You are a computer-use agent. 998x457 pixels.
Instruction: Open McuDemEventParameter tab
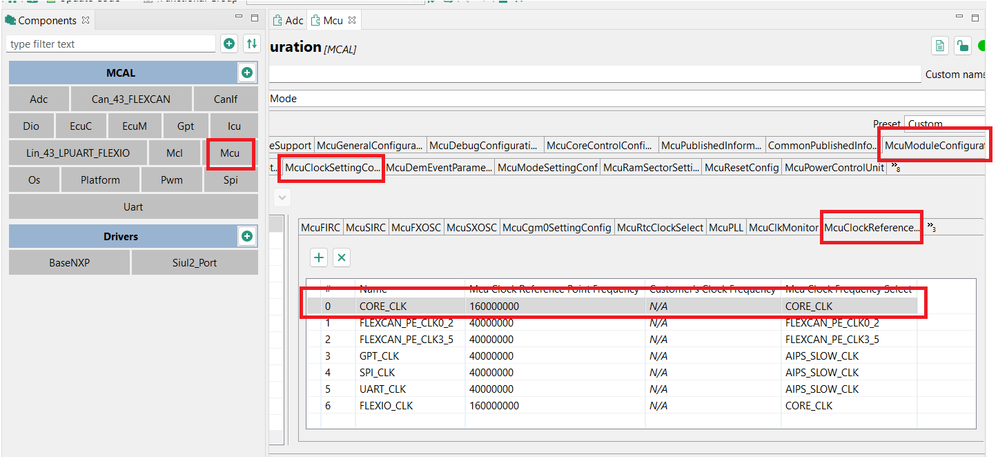point(439,168)
